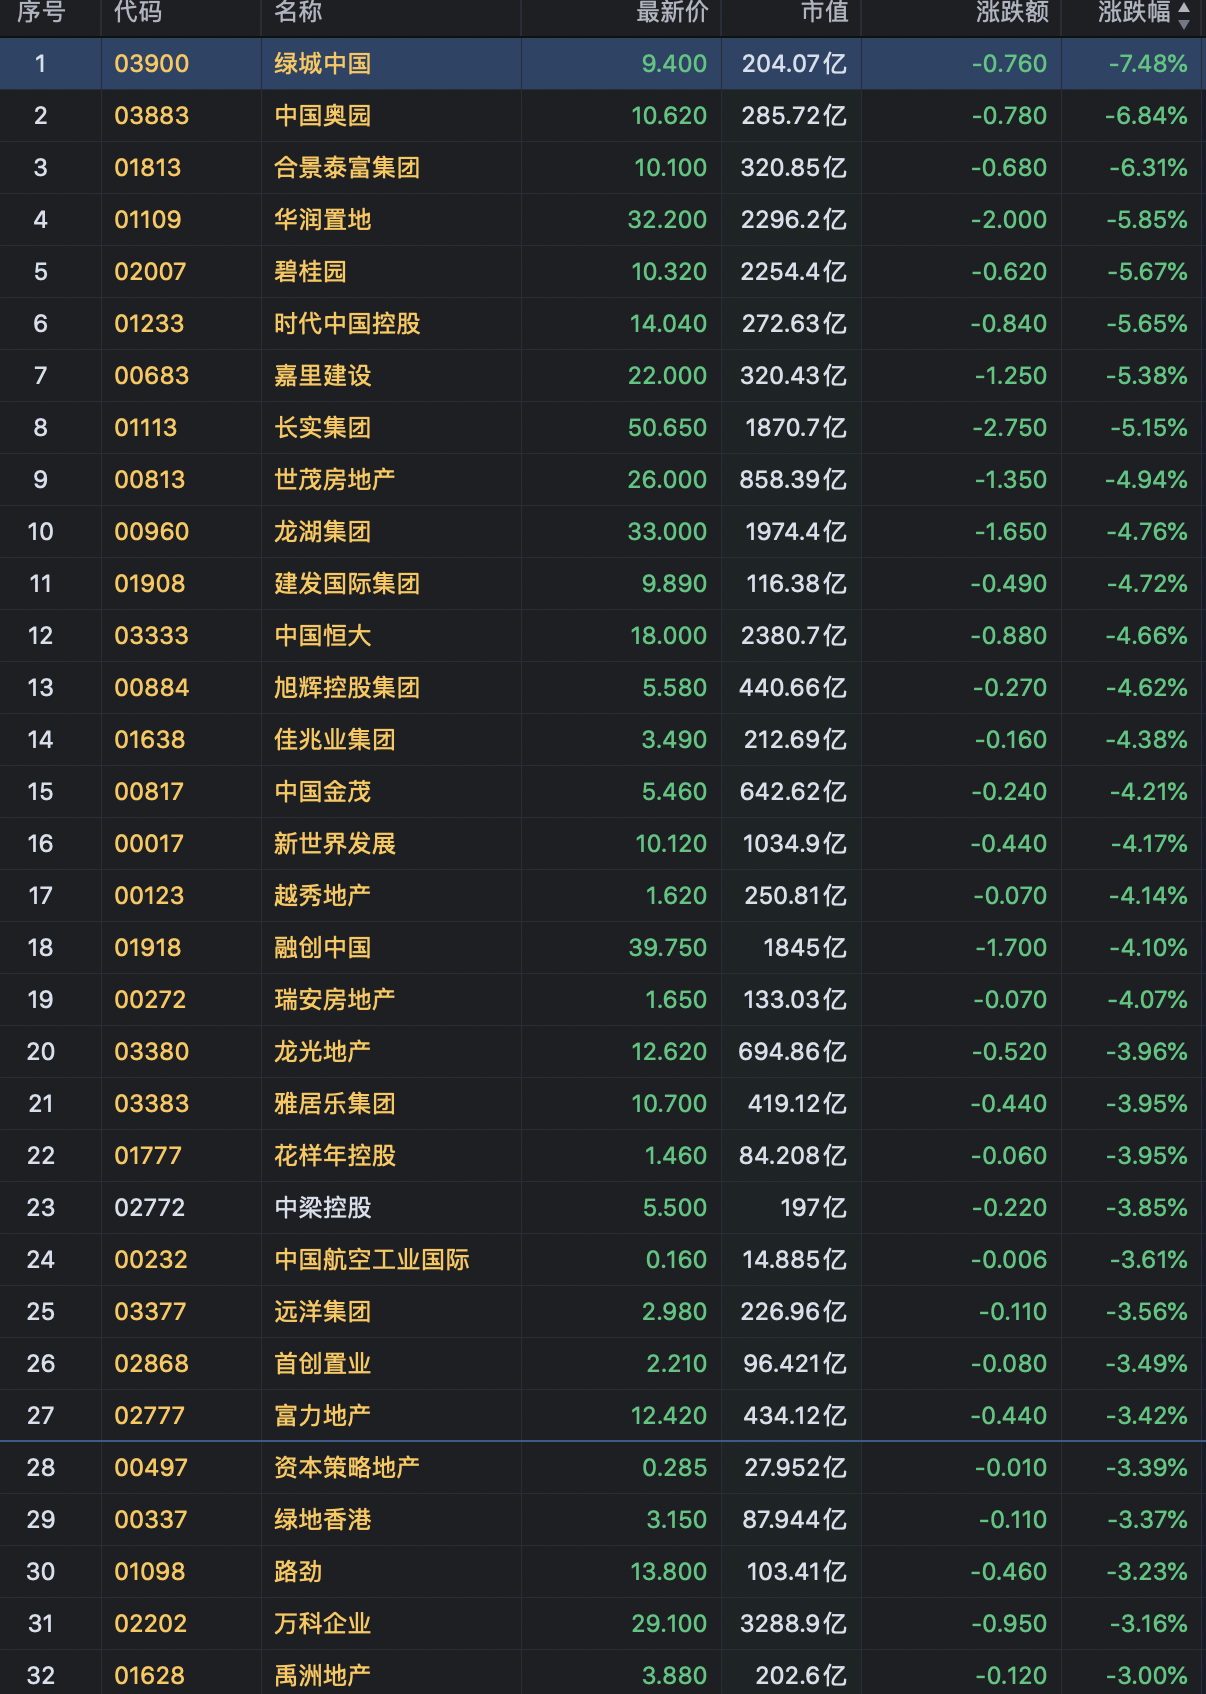The image size is (1206, 1694).
Task: Click change percent -3.00%
Action: (1147, 1676)
